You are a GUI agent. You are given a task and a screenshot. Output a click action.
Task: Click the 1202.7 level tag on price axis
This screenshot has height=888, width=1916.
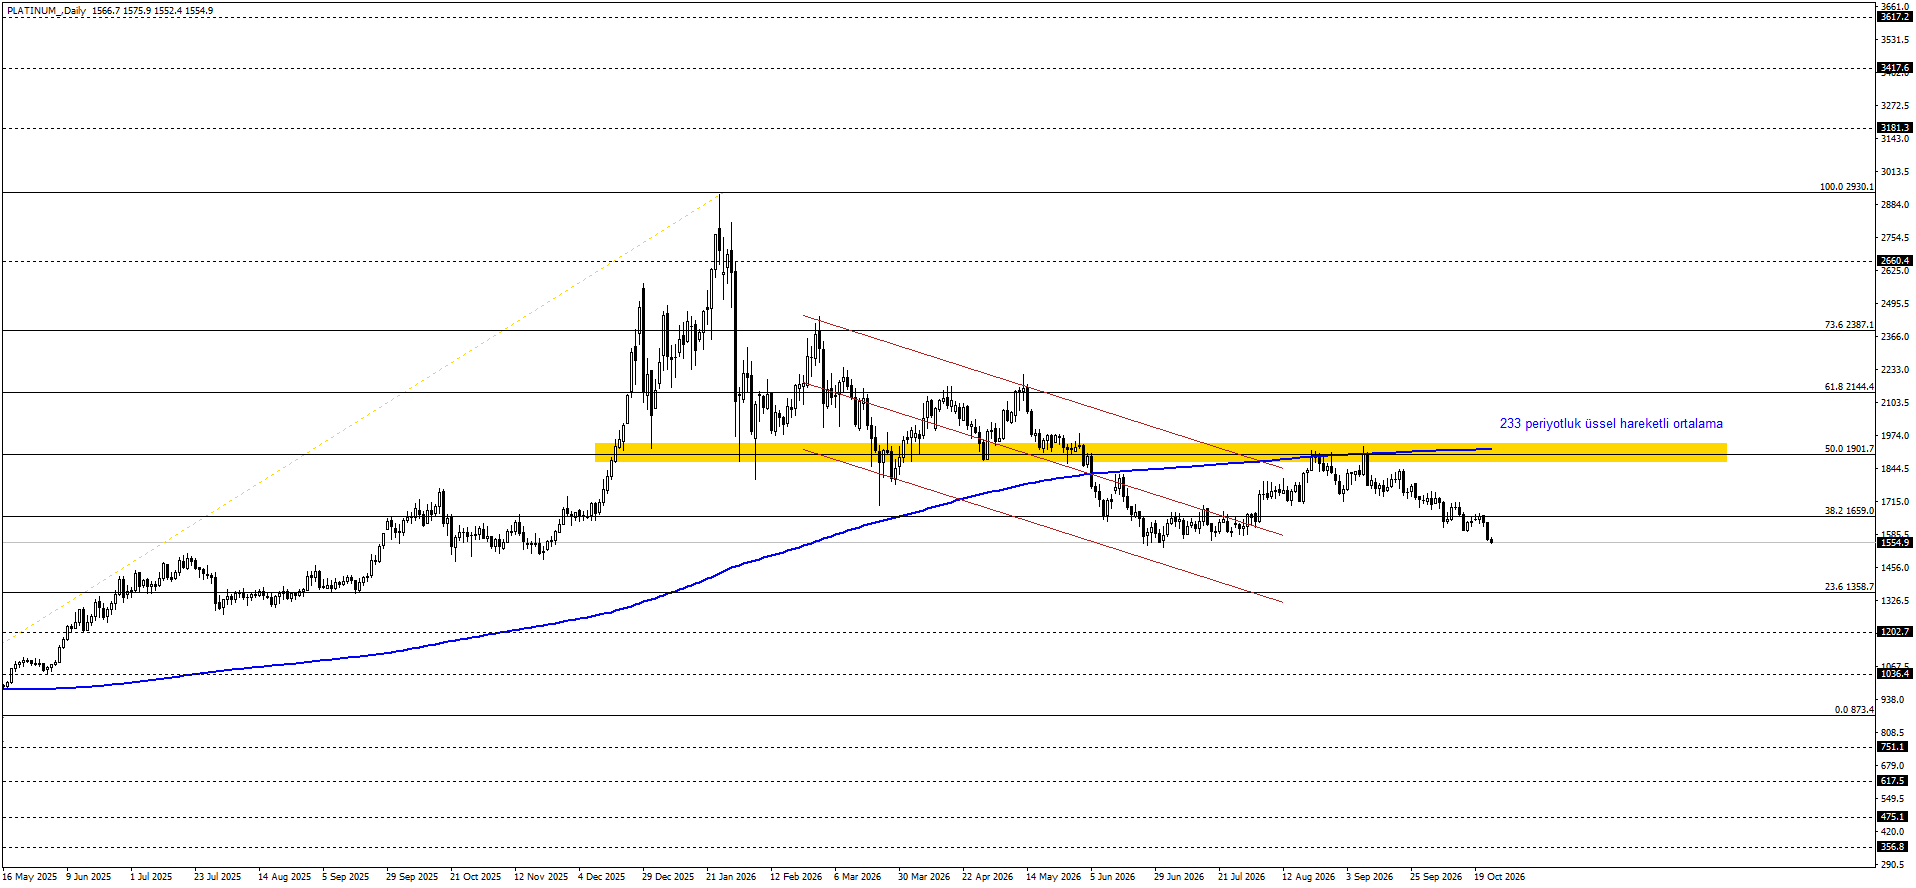coord(1895,632)
